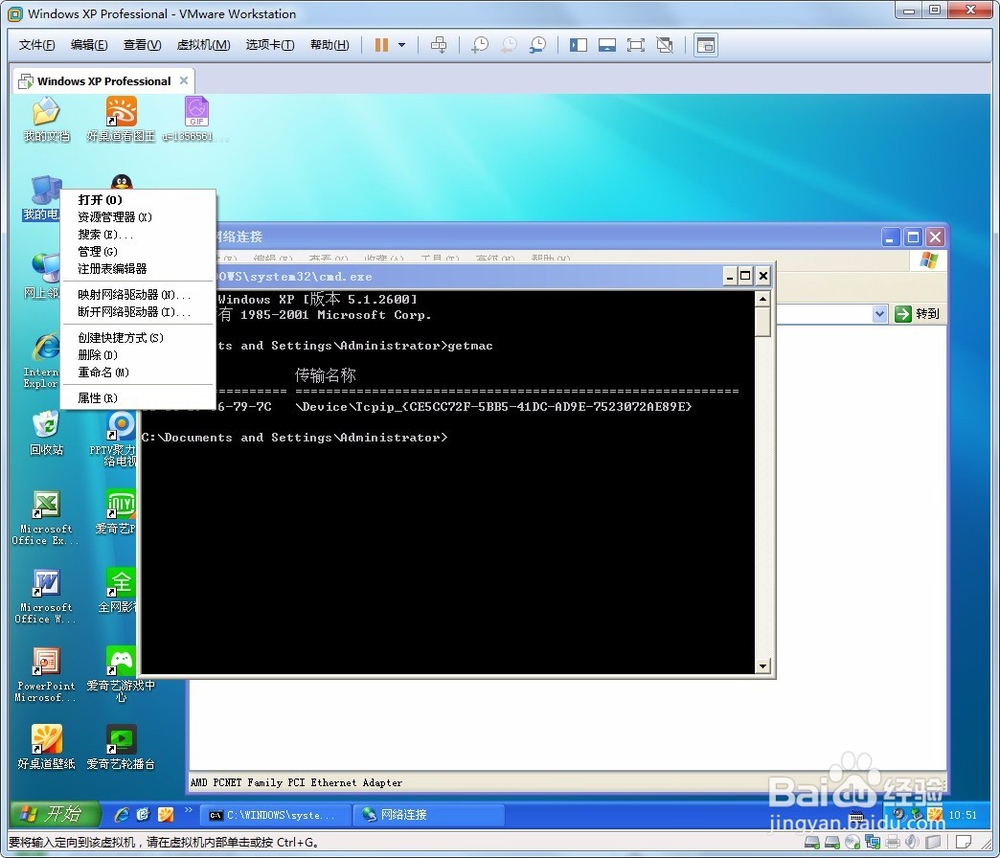1000x858 pixels.
Task: Click the 爱奇艺轮播台 desktop icon
Action: [121, 746]
